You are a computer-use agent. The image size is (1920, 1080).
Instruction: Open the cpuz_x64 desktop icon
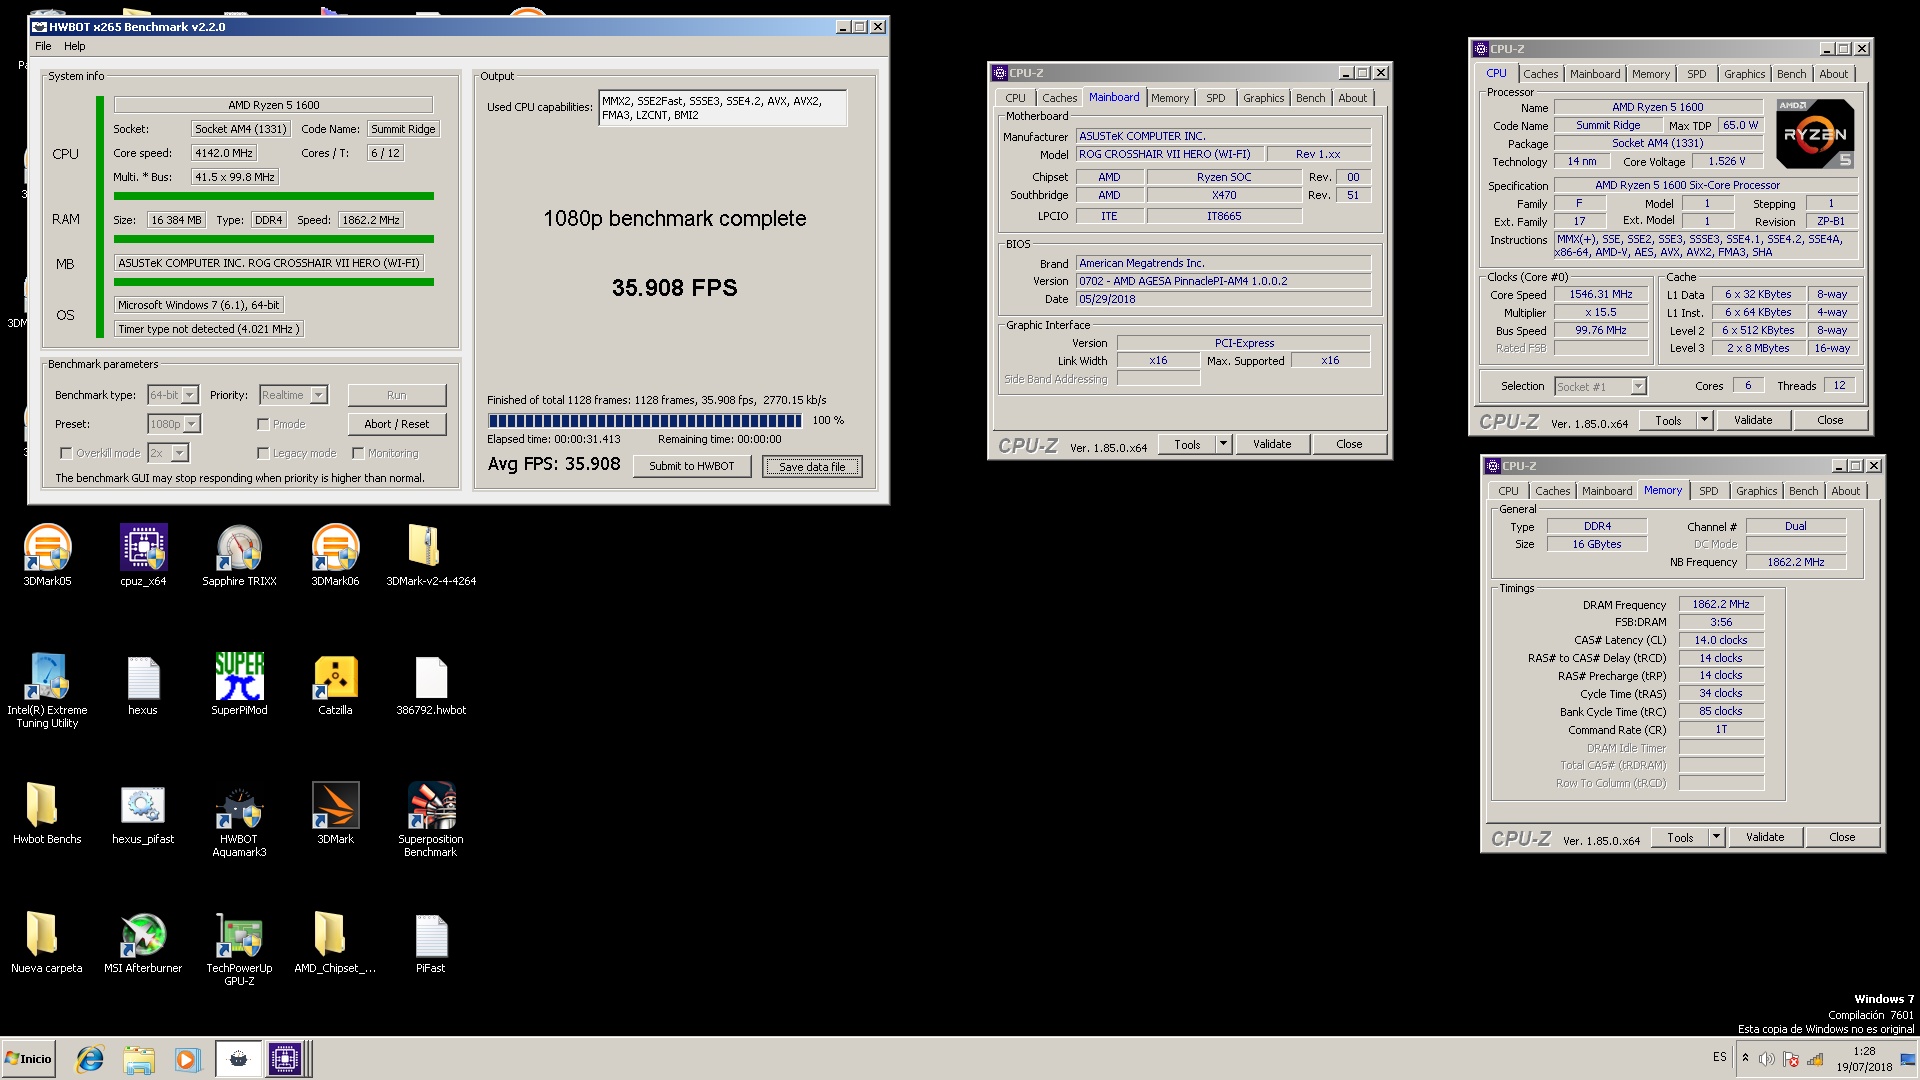(x=143, y=555)
